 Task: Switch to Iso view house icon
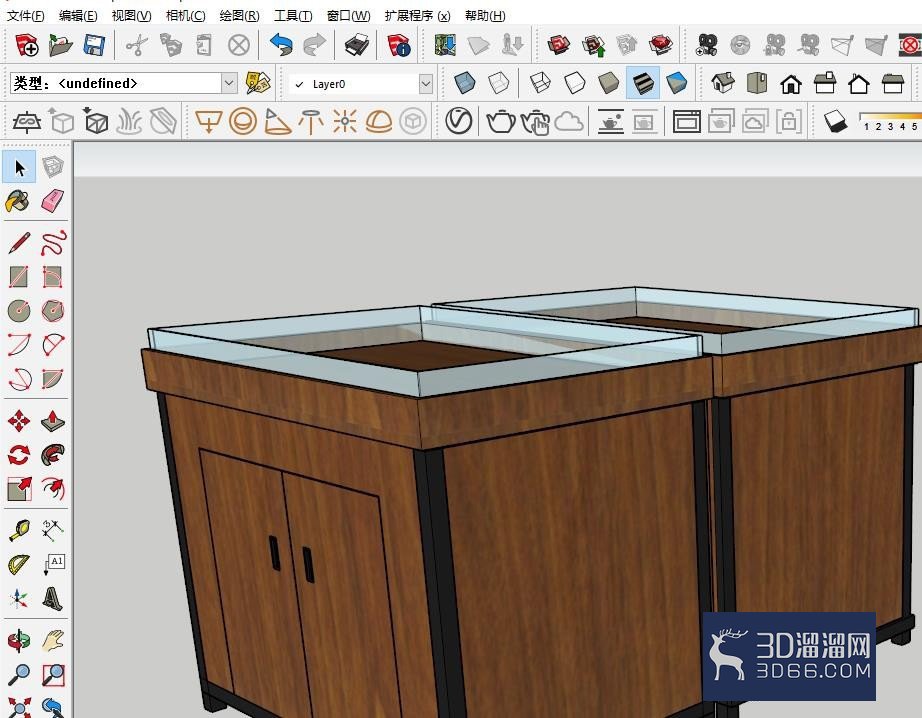pyautogui.click(x=723, y=83)
